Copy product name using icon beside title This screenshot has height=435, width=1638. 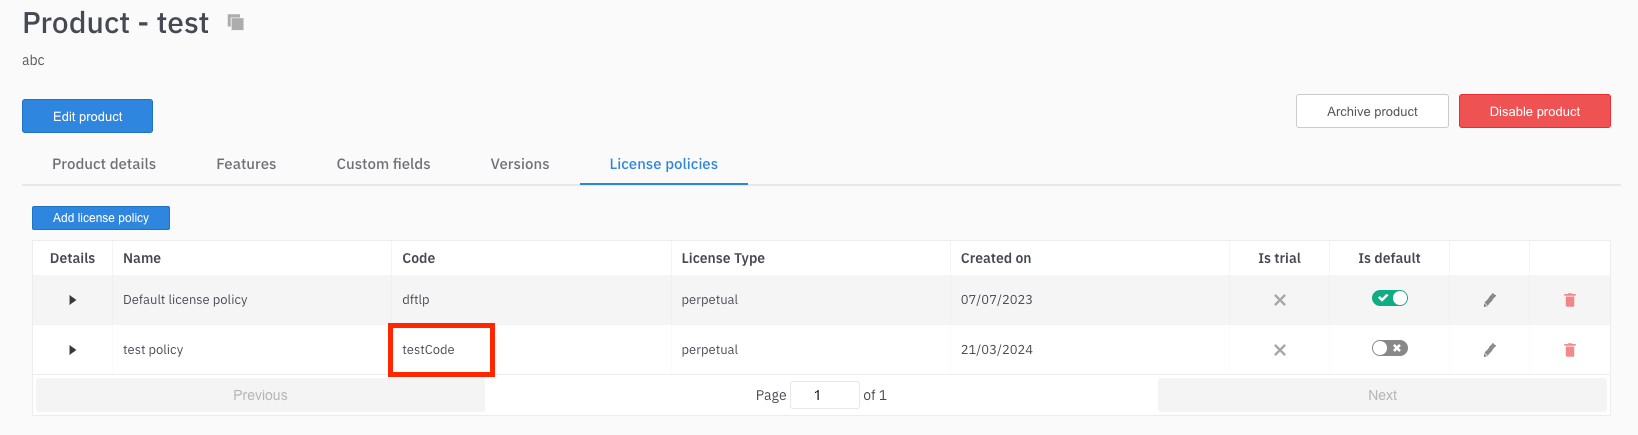click(x=236, y=22)
